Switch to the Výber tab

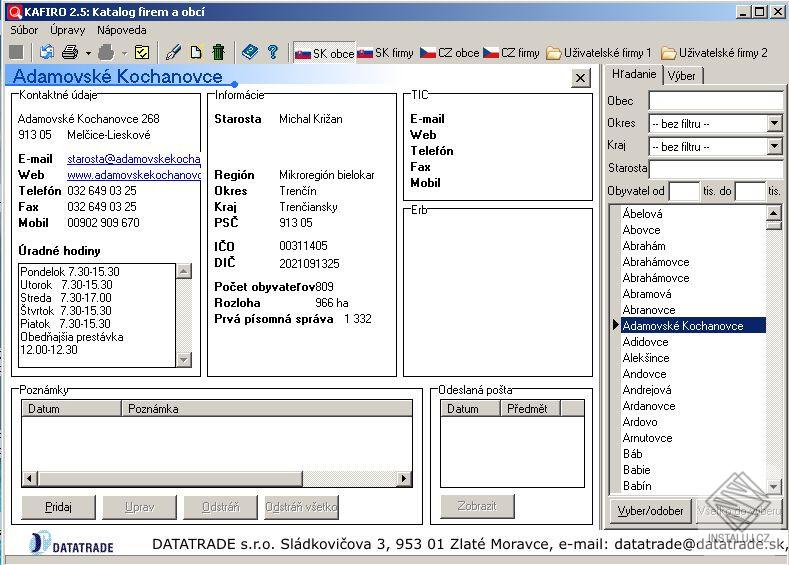tap(682, 76)
